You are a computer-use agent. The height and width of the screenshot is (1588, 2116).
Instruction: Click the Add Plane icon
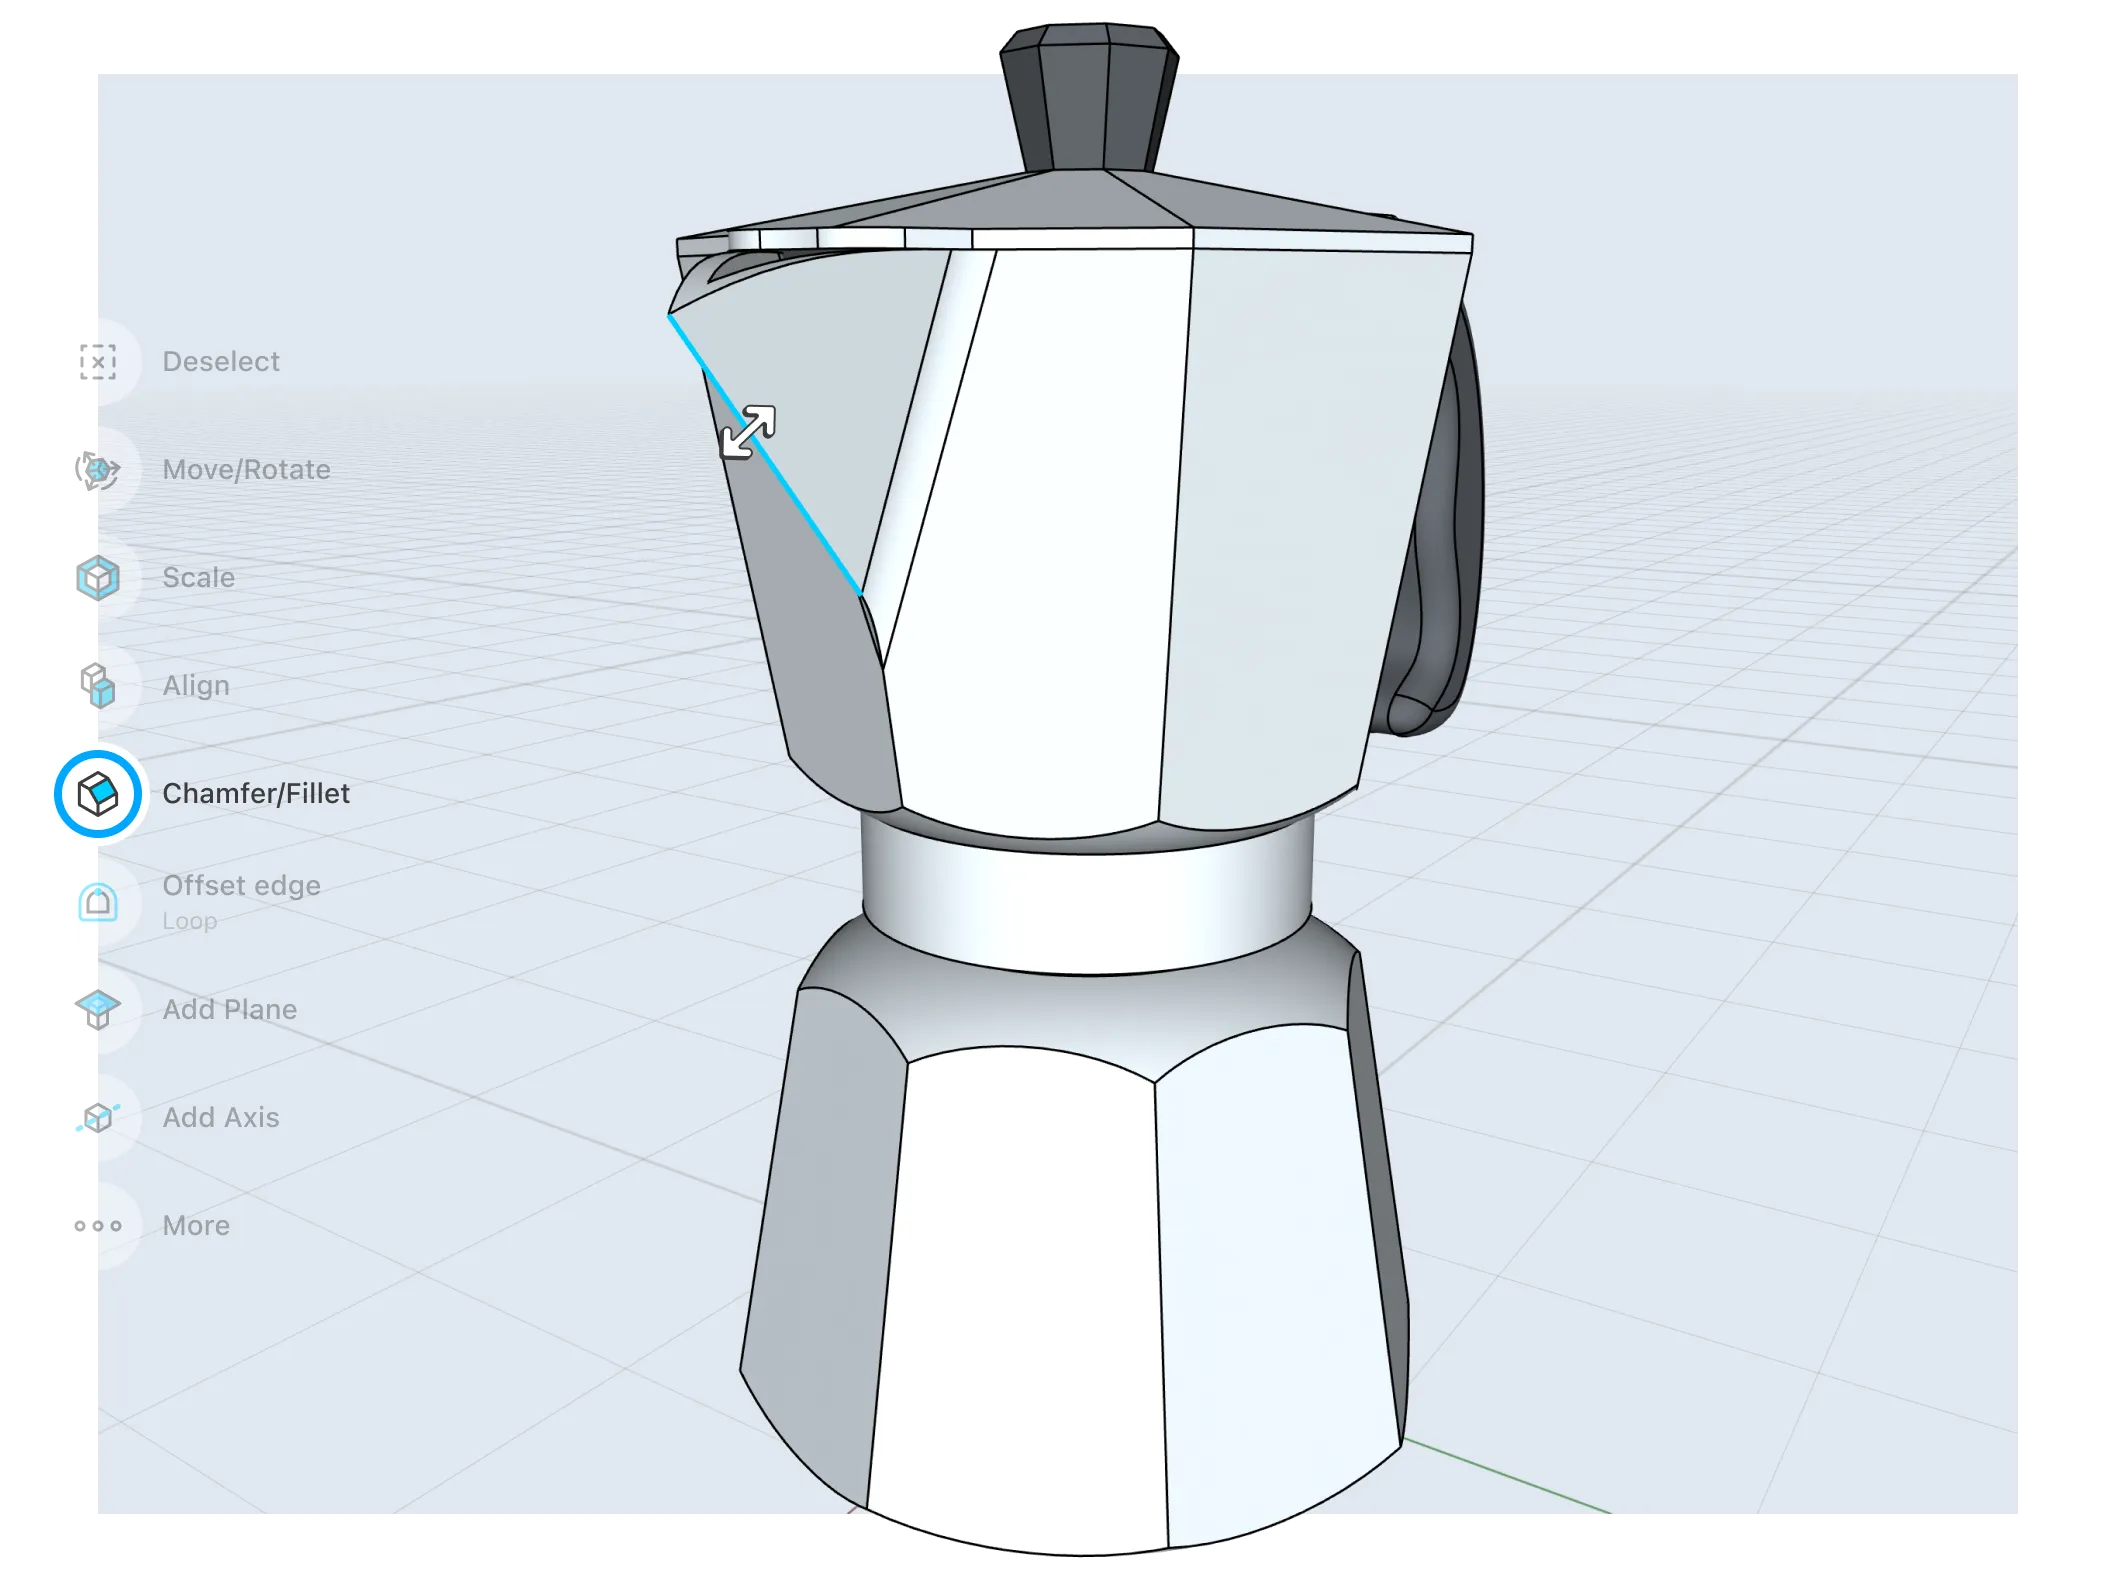[97, 1009]
